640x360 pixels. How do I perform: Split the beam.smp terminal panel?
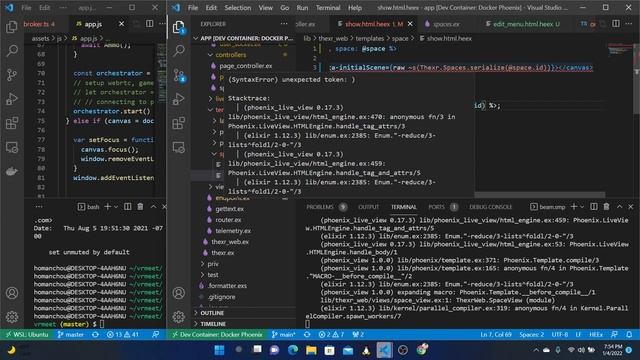point(594,207)
